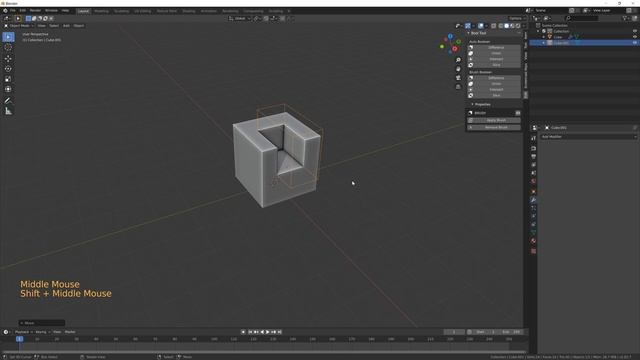Hide Collection with its eye icon

coord(635,31)
